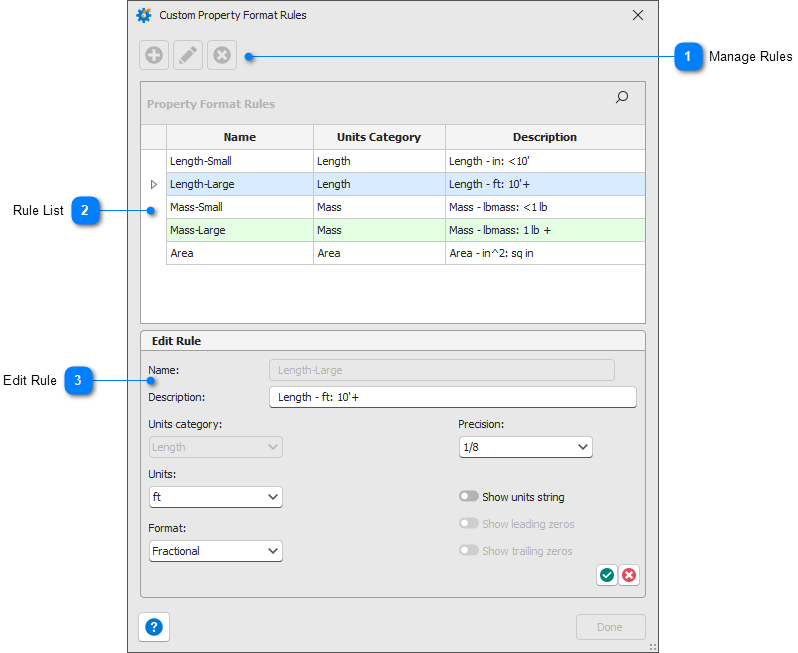Click the Done button
The height and width of the screenshot is (653, 798).
(610, 627)
